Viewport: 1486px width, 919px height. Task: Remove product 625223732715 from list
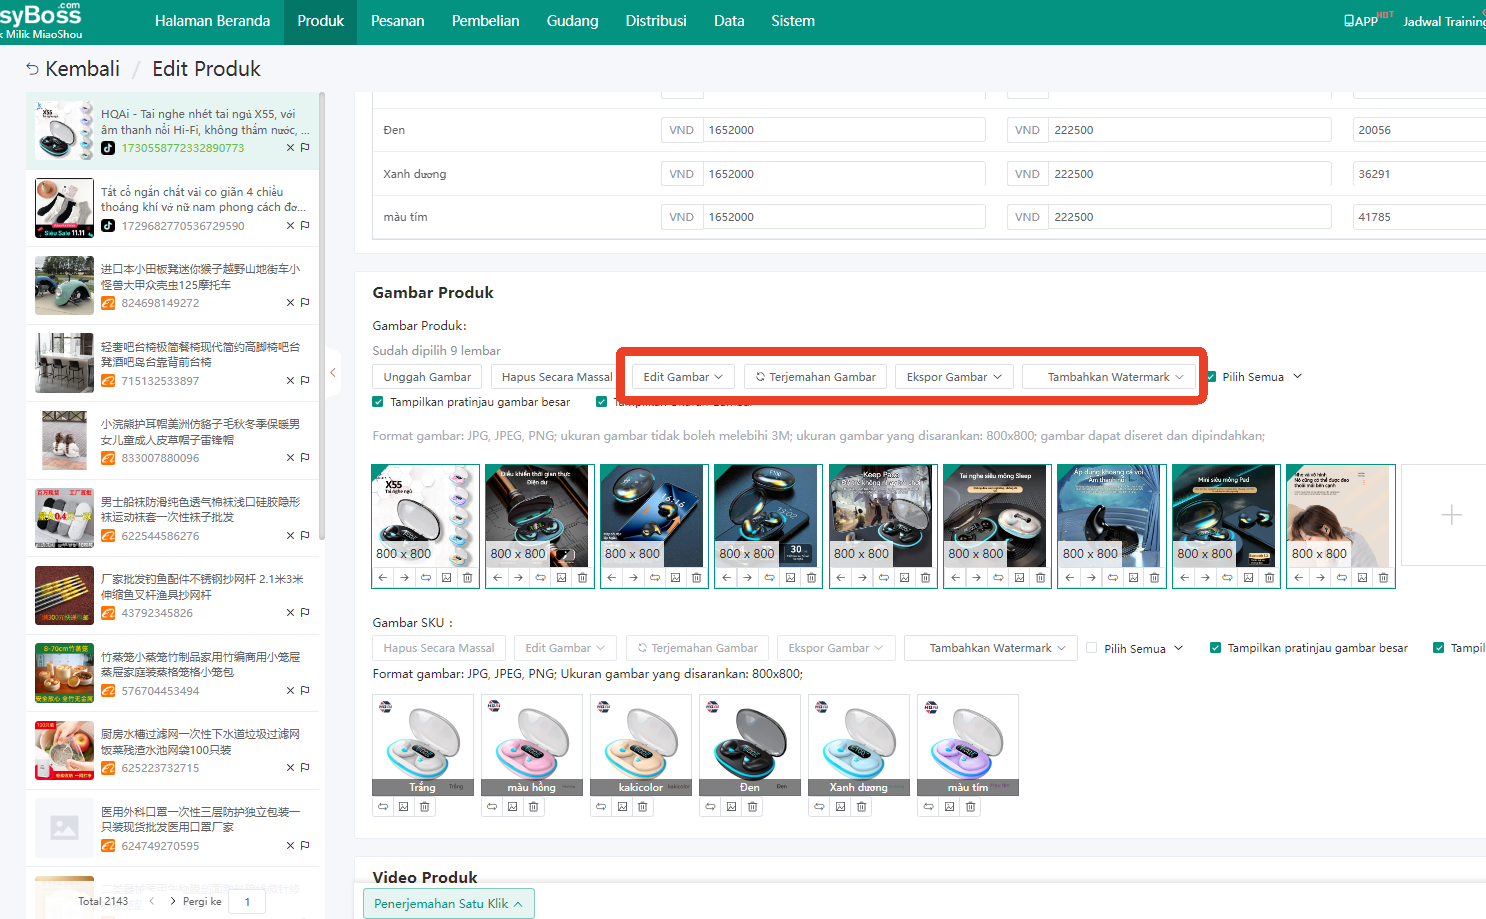pos(291,768)
